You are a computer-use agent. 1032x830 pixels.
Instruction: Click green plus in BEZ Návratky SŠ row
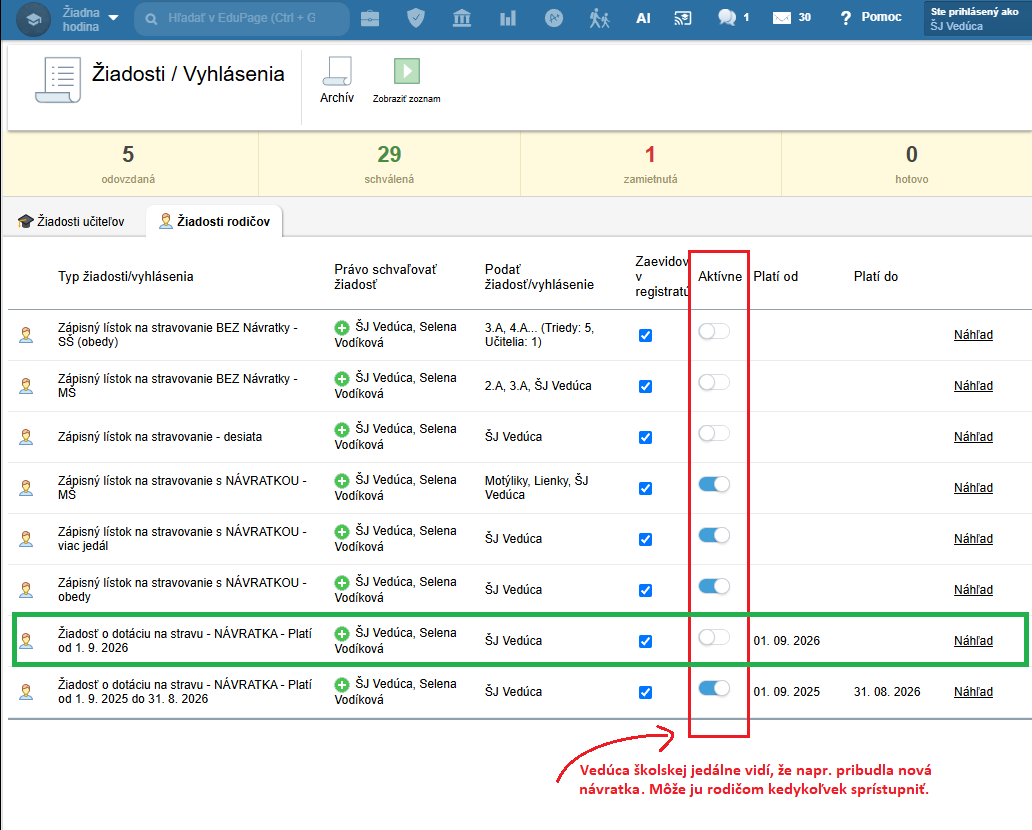coord(342,328)
